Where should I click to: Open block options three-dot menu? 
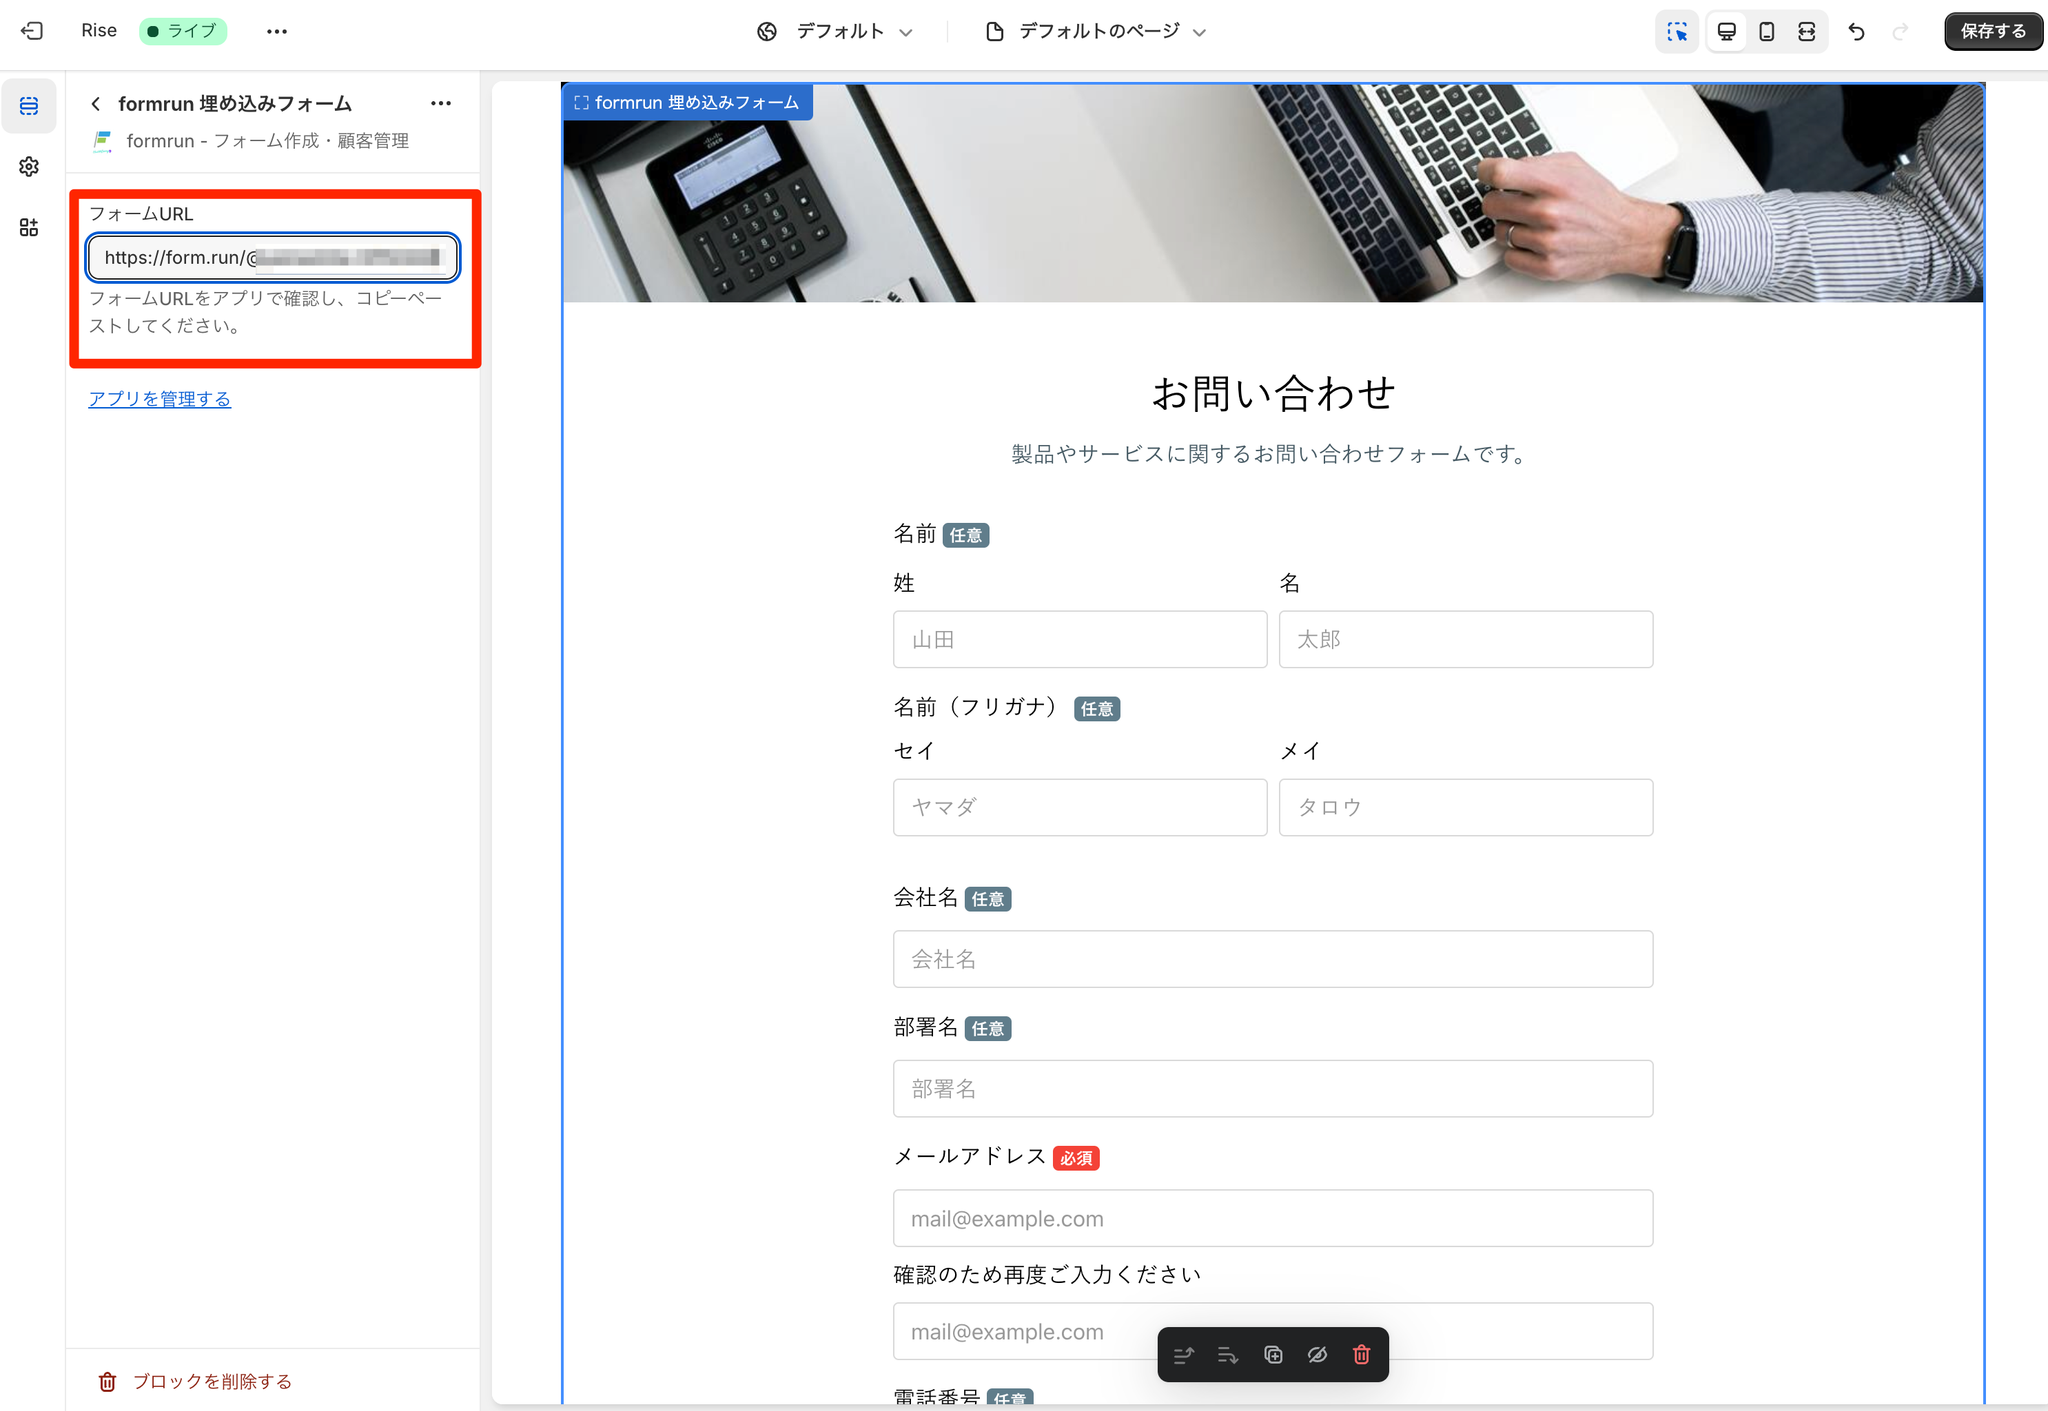coord(441,103)
